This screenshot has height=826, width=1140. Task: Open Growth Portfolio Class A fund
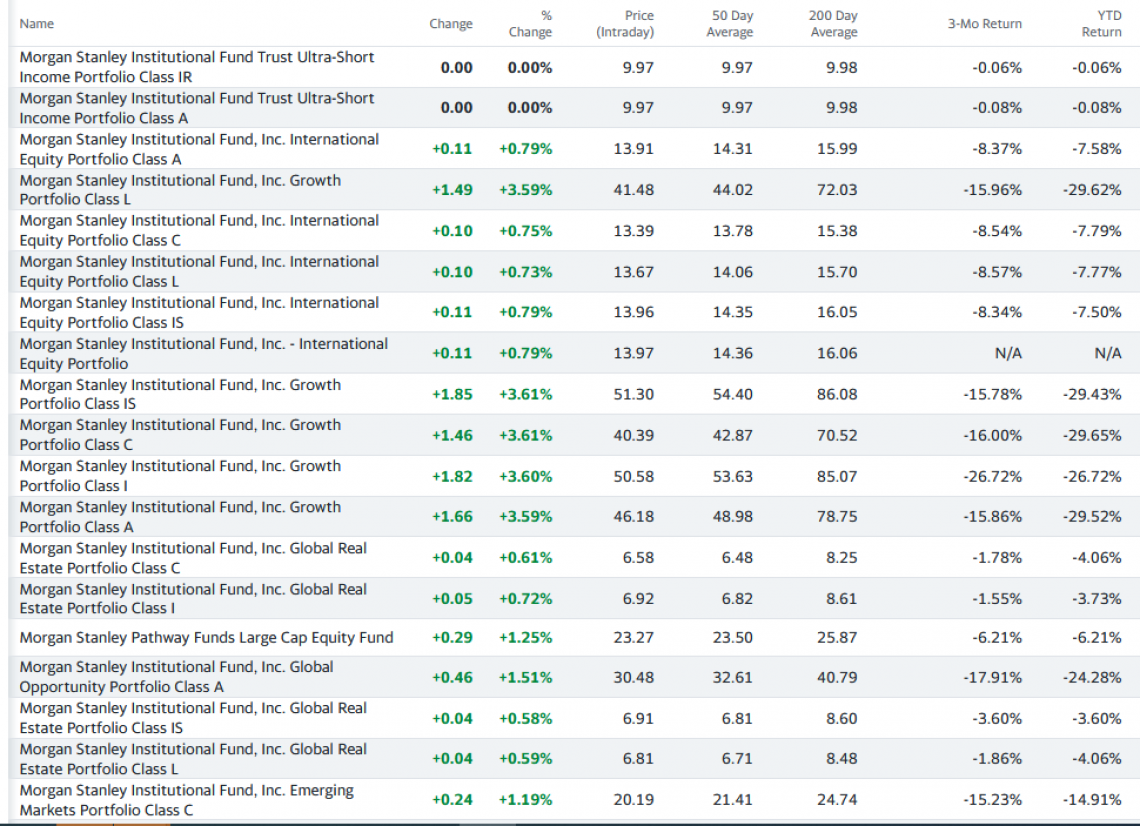tap(180, 517)
